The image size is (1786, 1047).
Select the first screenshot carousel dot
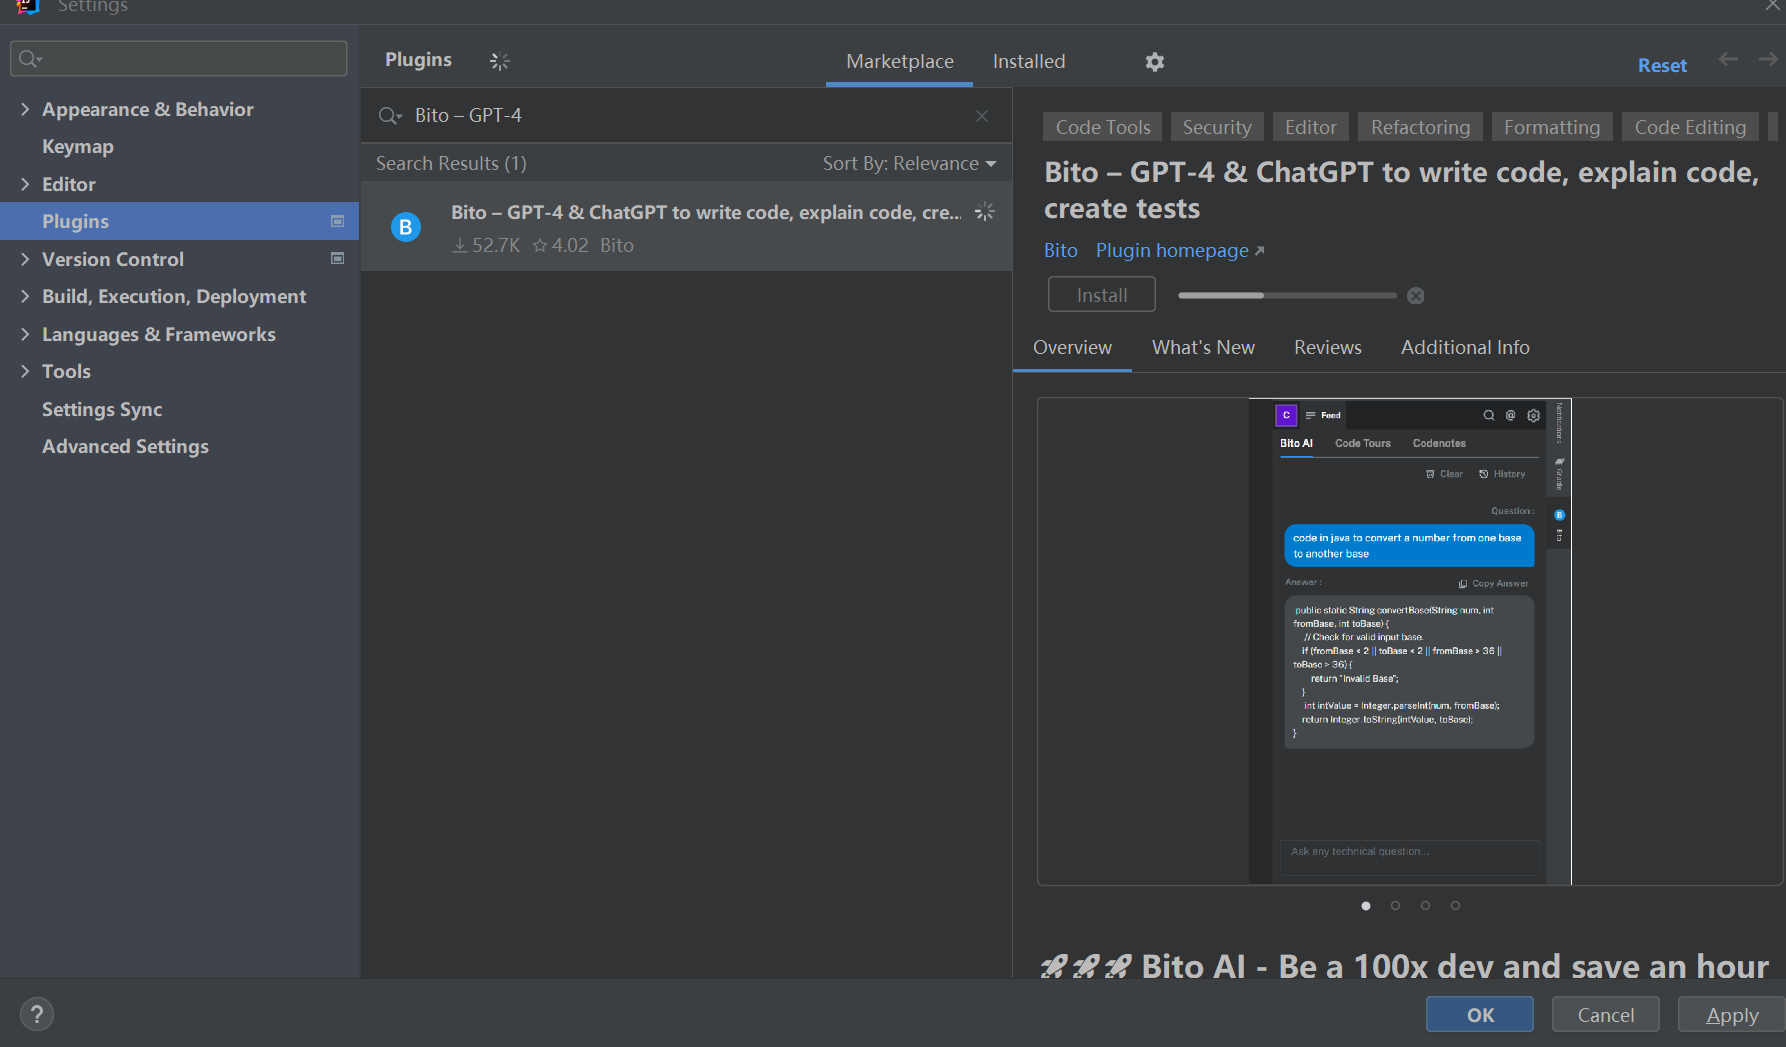click(1366, 906)
